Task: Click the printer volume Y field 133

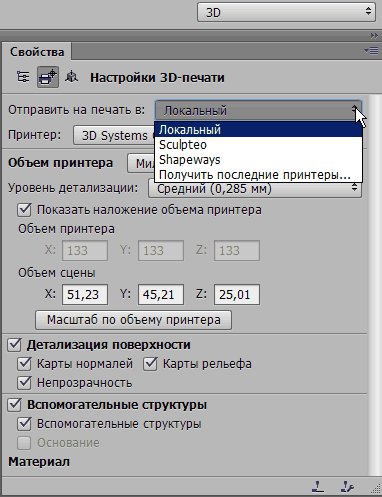Action: (161, 250)
